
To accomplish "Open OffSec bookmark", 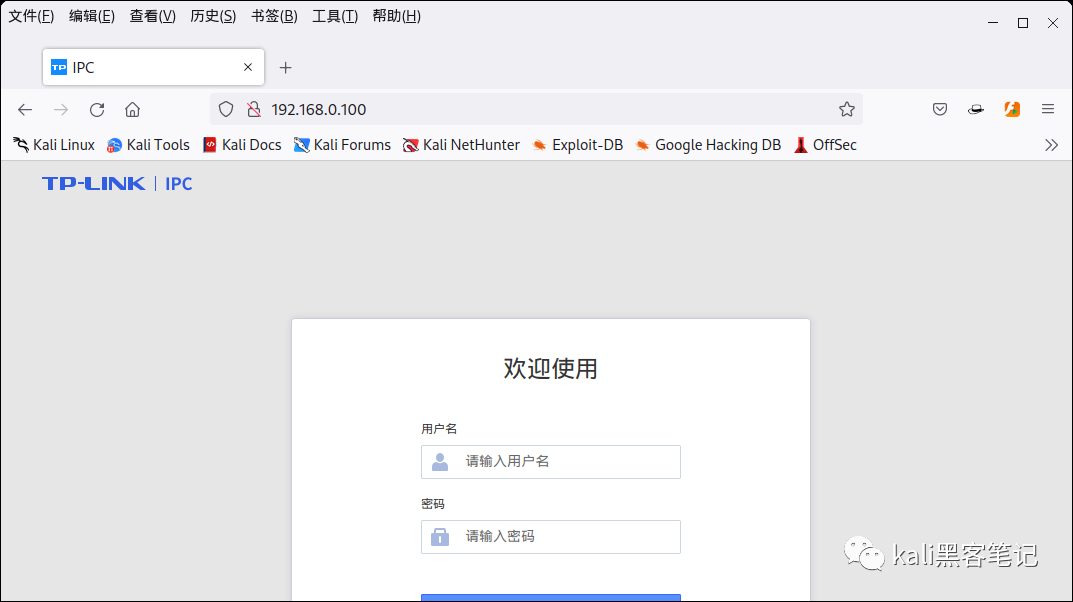I will [825, 145].
